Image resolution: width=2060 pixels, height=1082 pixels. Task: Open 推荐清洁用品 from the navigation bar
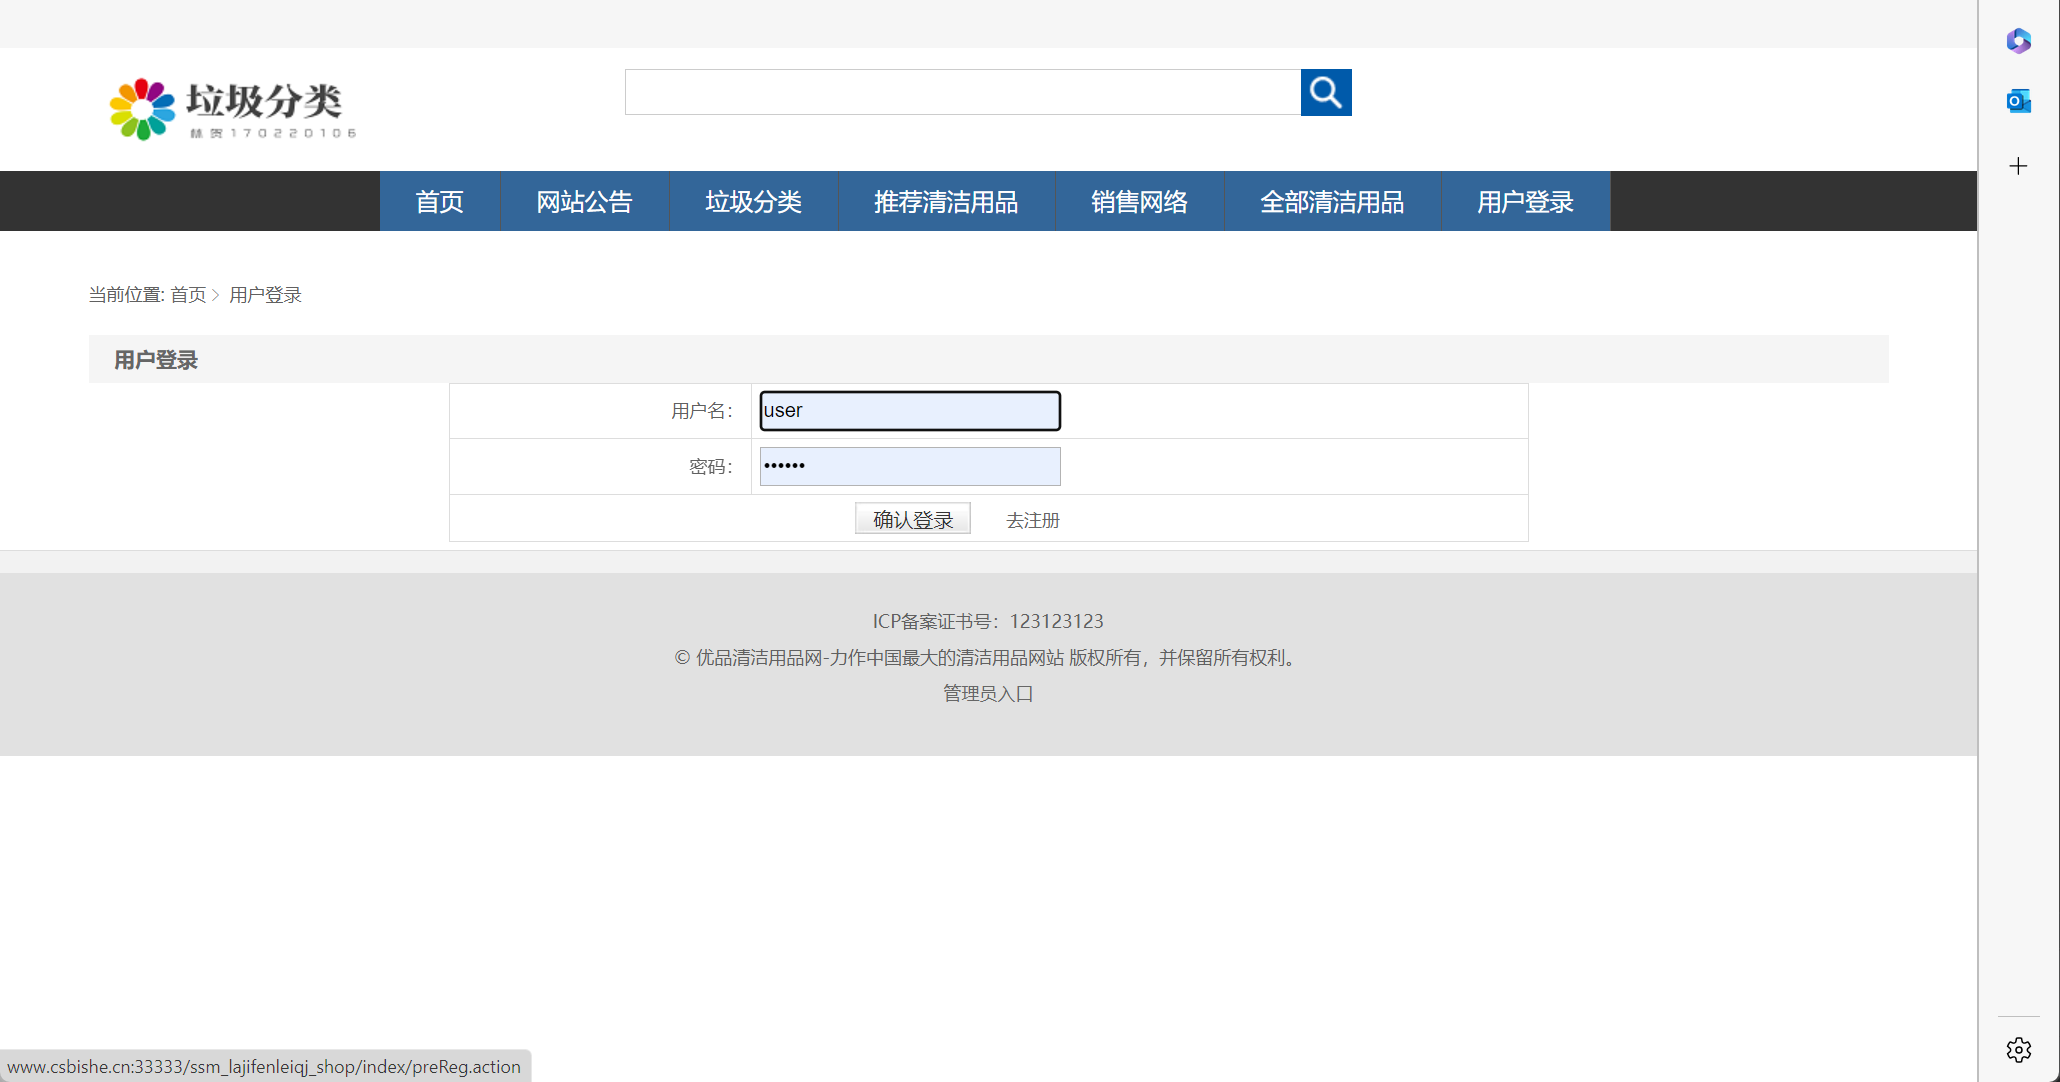tap(946, 201)
